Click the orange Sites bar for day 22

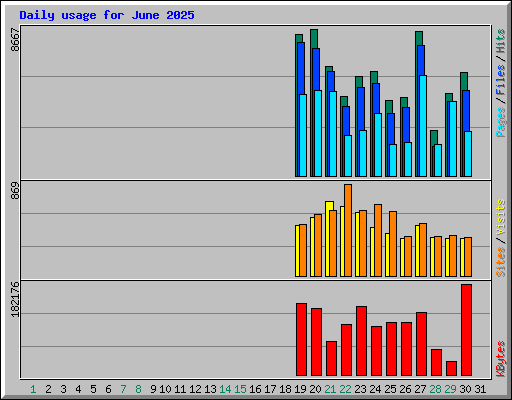coord(348,230)
